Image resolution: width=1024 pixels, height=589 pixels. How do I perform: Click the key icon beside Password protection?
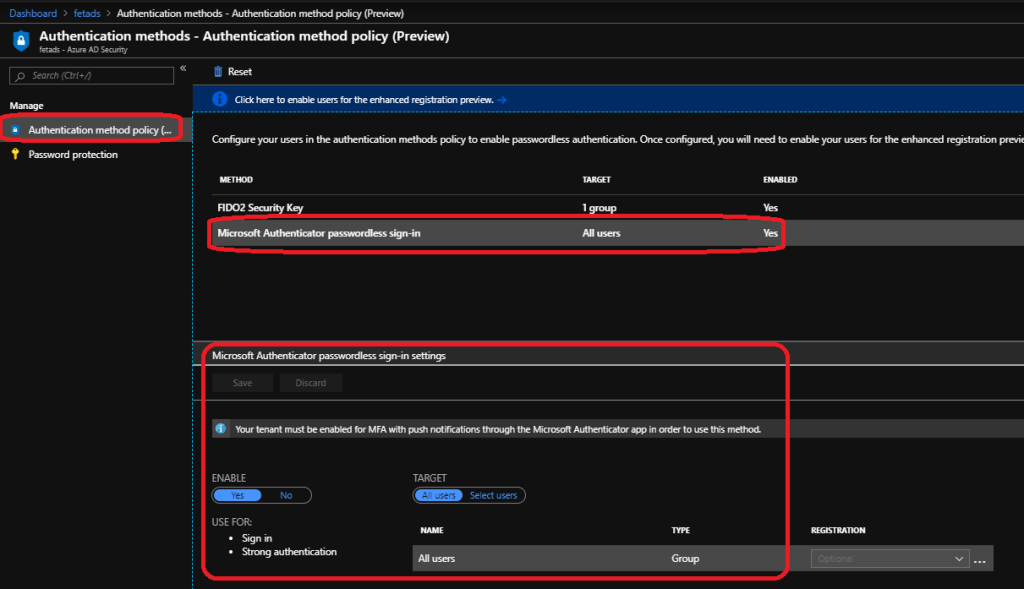pos(13,155)
